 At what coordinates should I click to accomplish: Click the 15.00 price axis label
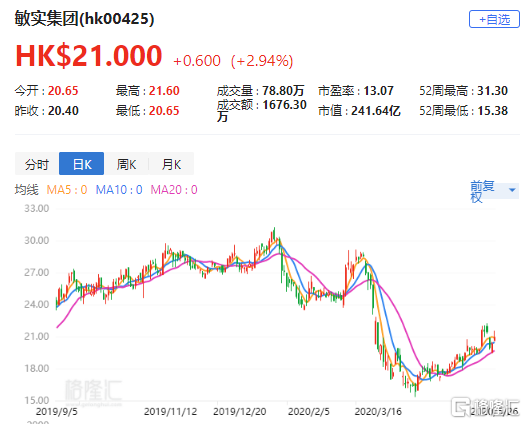pos(37,401)
